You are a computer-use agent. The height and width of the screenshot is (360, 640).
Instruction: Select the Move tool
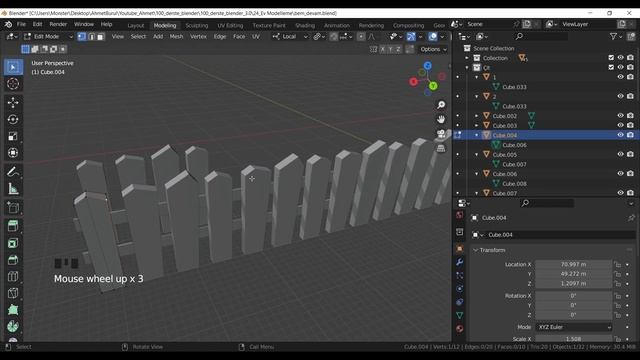[x=13, y=102]
